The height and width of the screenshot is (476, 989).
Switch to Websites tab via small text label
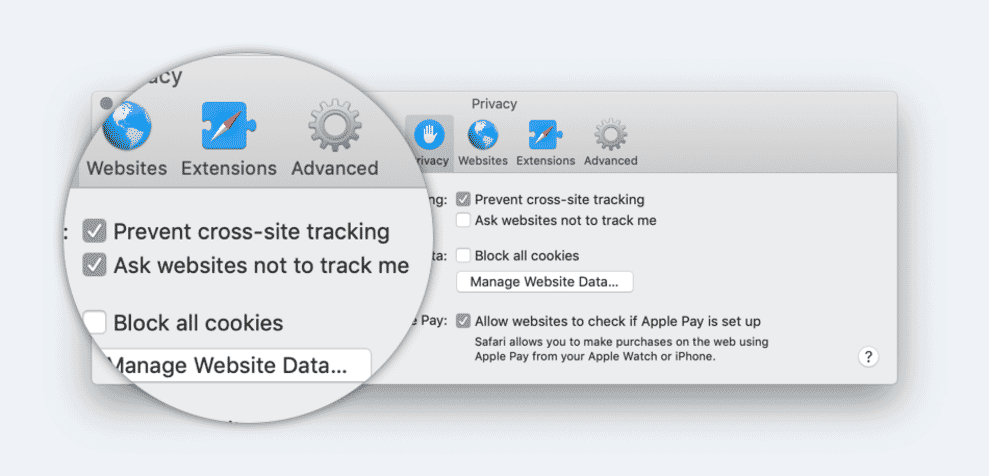(x=483, y=161)
